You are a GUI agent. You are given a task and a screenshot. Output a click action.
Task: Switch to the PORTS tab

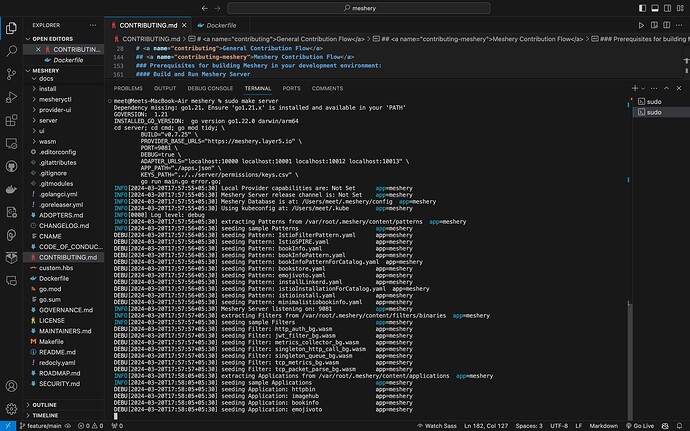pyautogui.click(x=291, y=88)
